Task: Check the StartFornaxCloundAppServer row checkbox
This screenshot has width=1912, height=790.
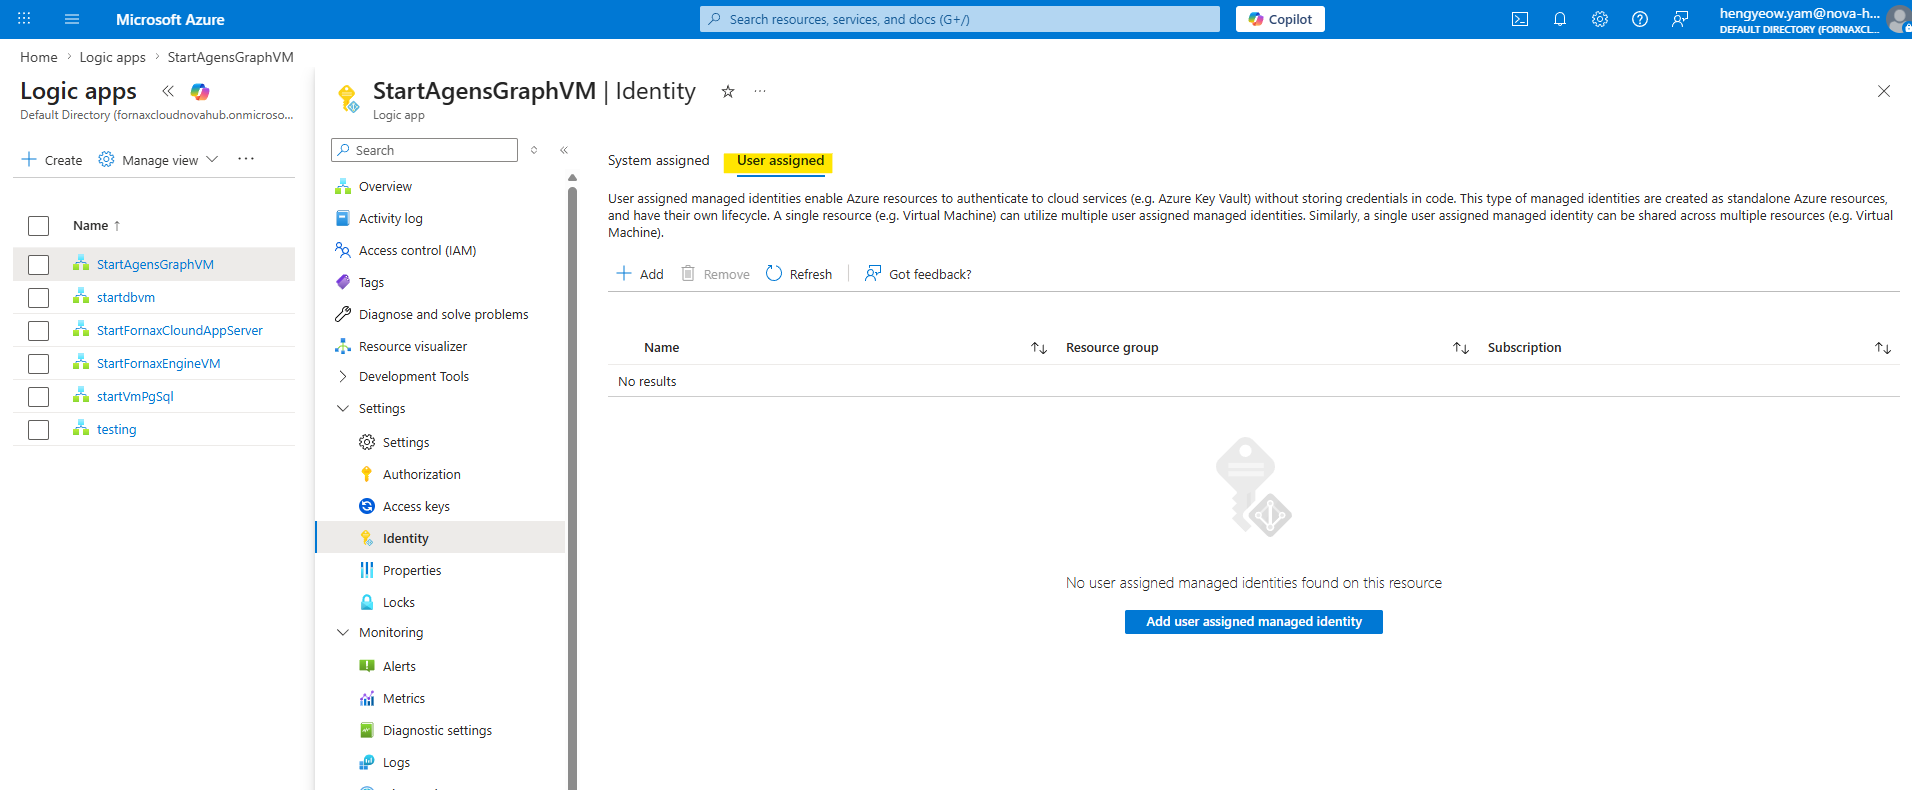Action: [x=38, y=331]
